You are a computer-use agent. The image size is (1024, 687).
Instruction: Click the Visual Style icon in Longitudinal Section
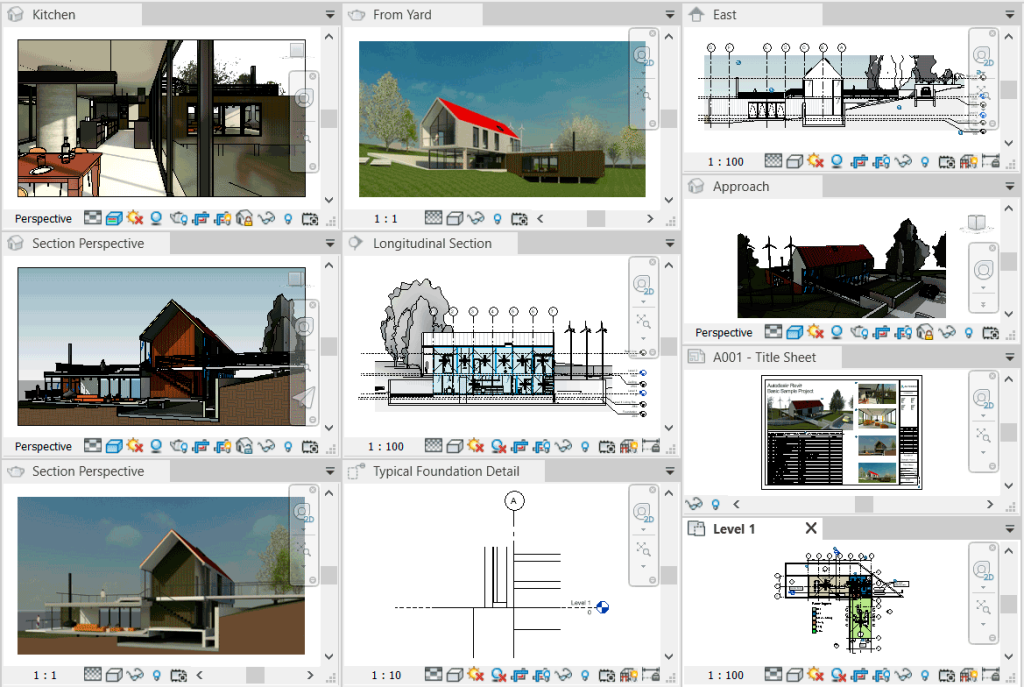[x=454, y=446]
